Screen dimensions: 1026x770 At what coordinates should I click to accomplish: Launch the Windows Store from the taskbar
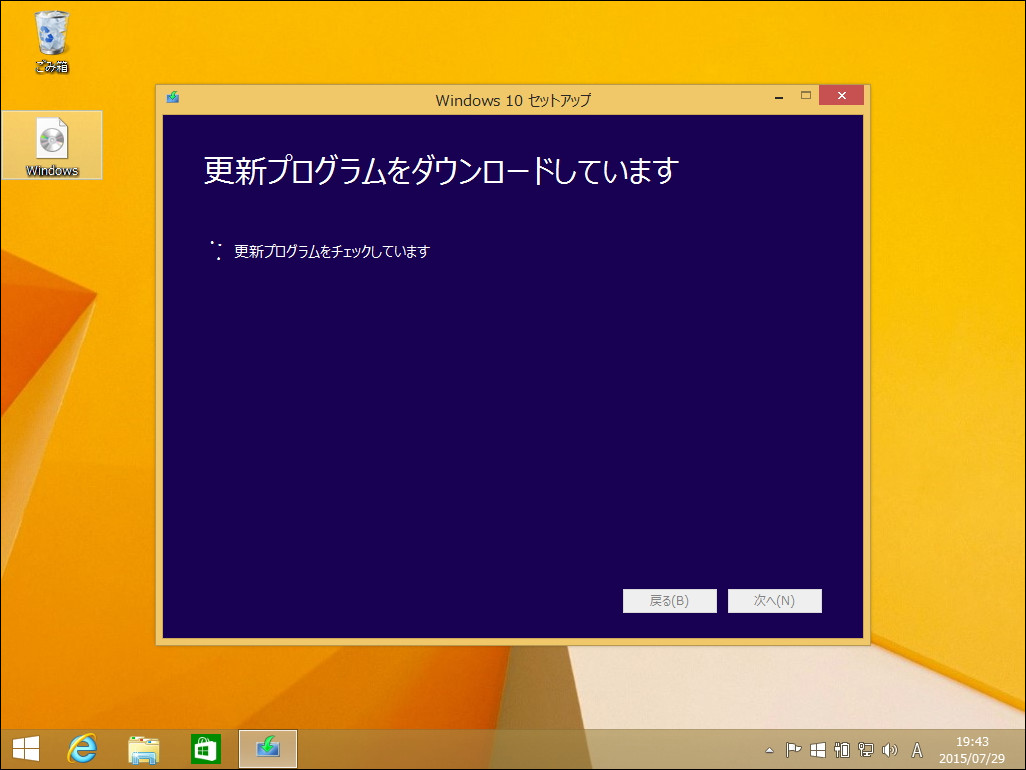(x=206, y=748)
